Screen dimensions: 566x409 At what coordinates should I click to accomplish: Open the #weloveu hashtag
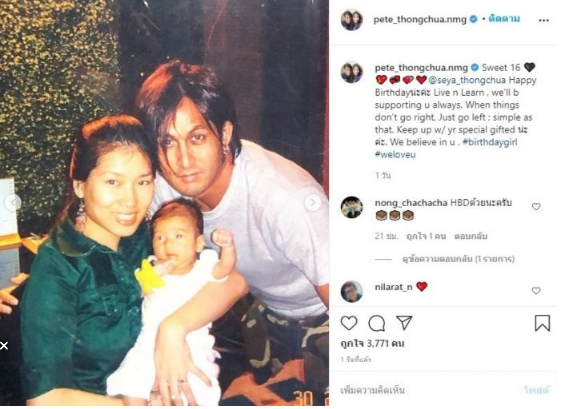coord(395,155)
